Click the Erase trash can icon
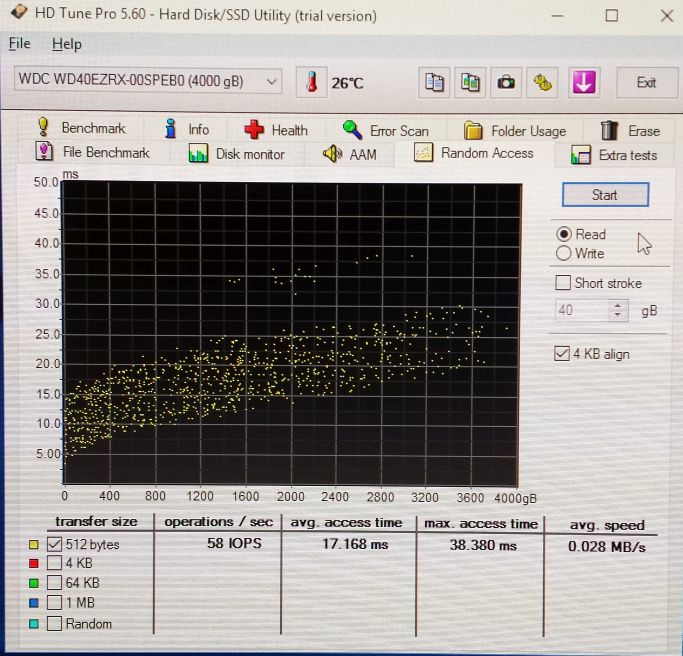This screenshot has height=656, width=683. coord(609,130)
